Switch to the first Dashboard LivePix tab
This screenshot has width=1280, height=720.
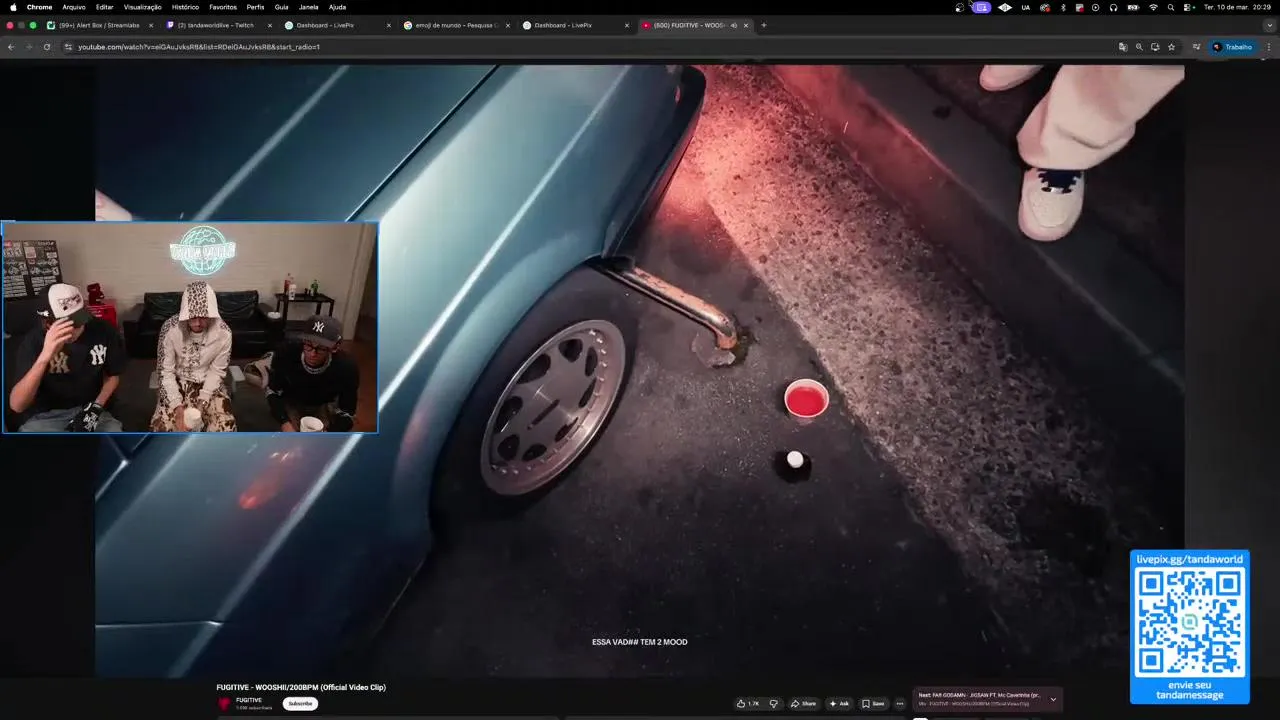pyautogui.click(x=338, y=25)
